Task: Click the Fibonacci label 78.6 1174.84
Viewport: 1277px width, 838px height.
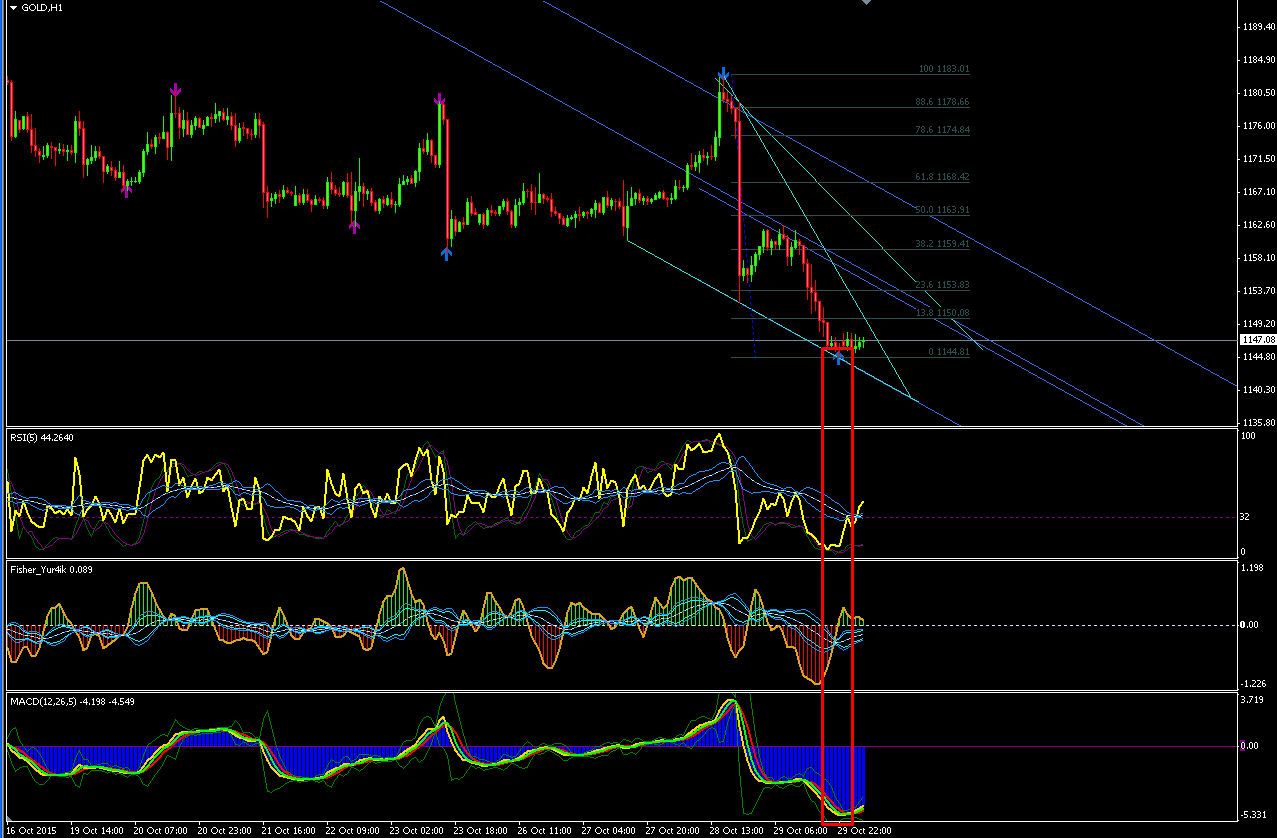Action: (942, 130)
